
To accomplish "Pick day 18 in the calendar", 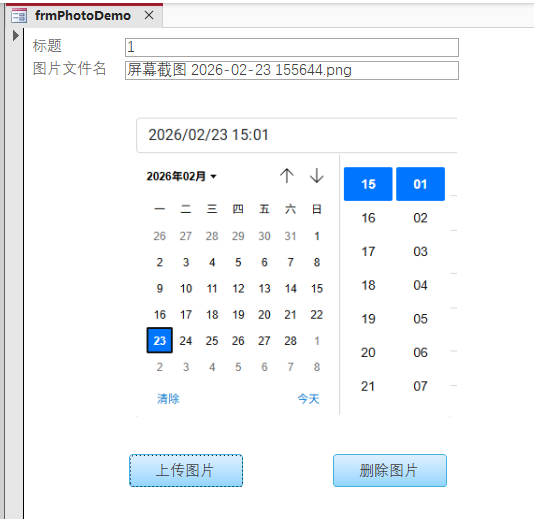I will [212, 315].
